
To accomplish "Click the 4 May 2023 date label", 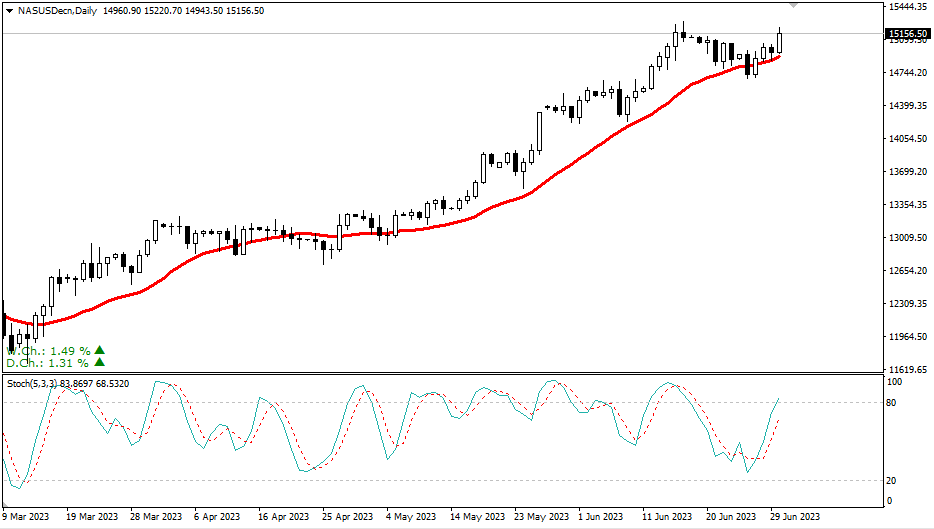I will (x=410, y=517).
